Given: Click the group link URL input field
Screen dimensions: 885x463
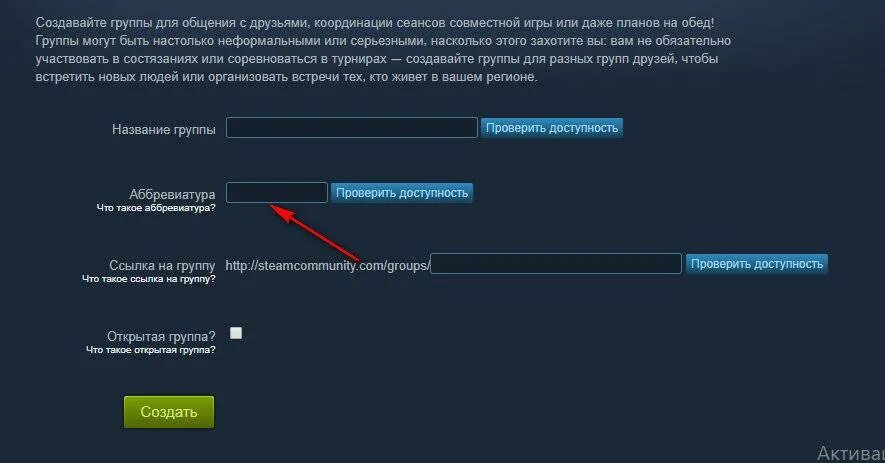Looking at the screenshot, I should (x=556, y=264).
